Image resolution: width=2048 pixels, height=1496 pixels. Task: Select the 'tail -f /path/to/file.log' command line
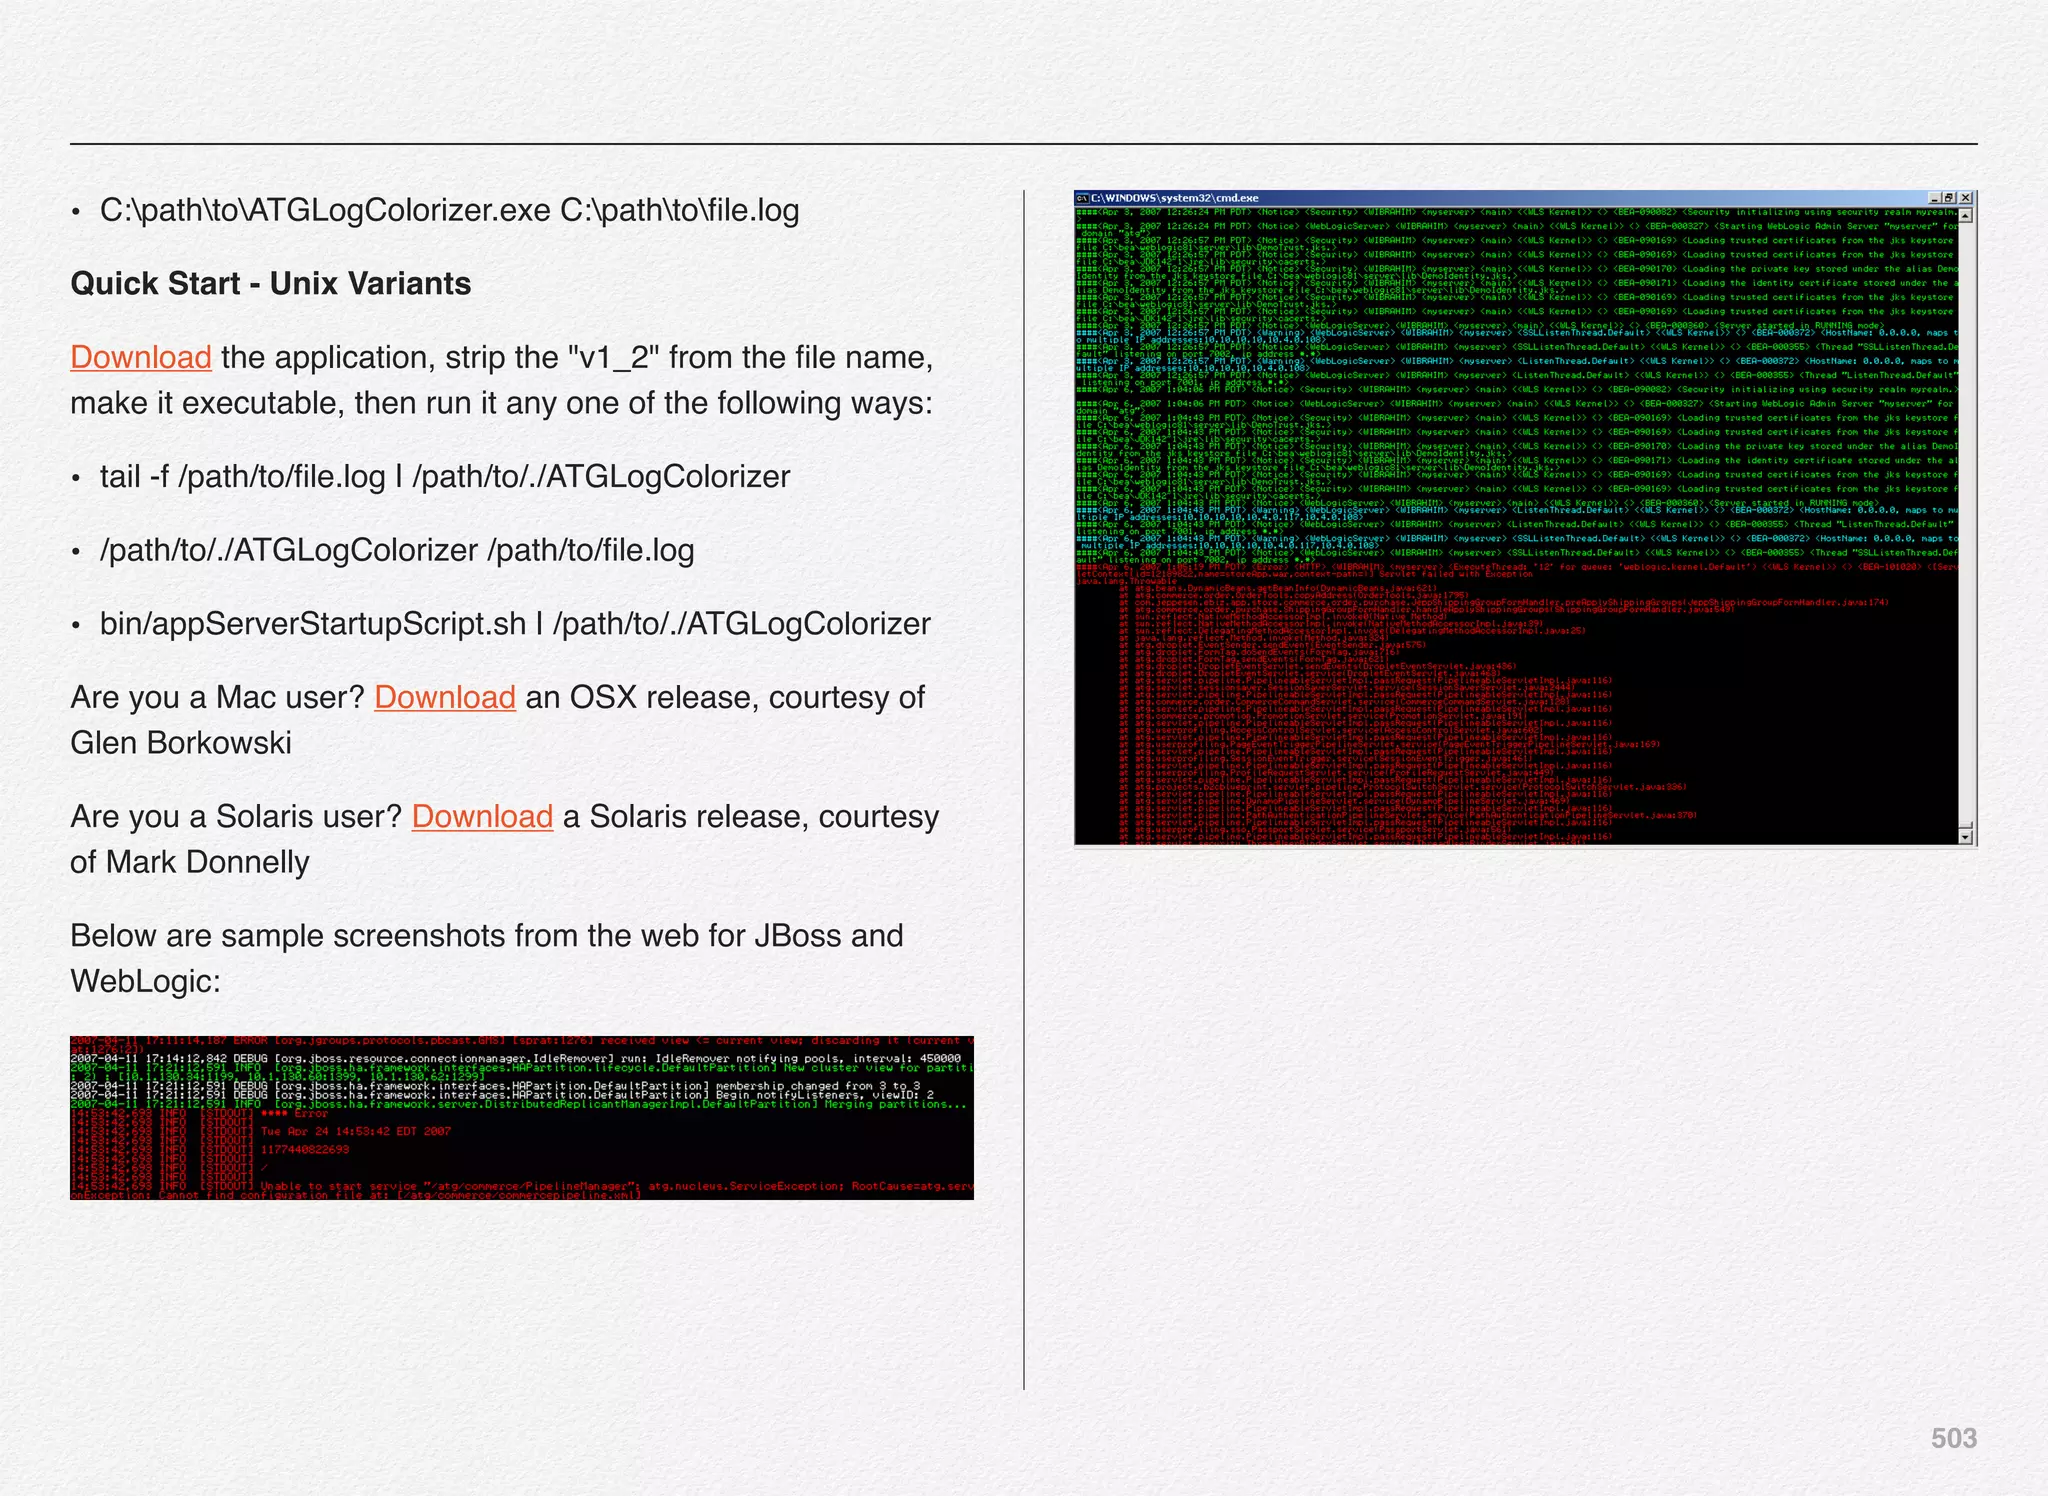pyautogui.click(x=445, y=477)
